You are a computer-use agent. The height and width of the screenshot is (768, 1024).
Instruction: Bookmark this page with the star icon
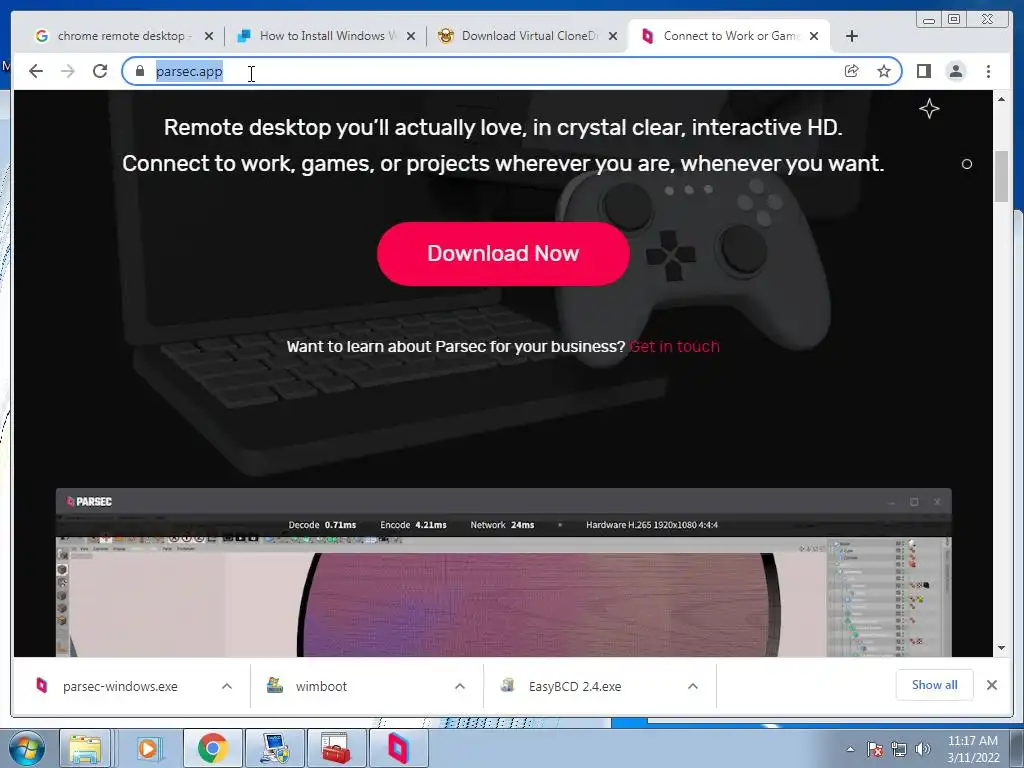[x=884, y=71]
